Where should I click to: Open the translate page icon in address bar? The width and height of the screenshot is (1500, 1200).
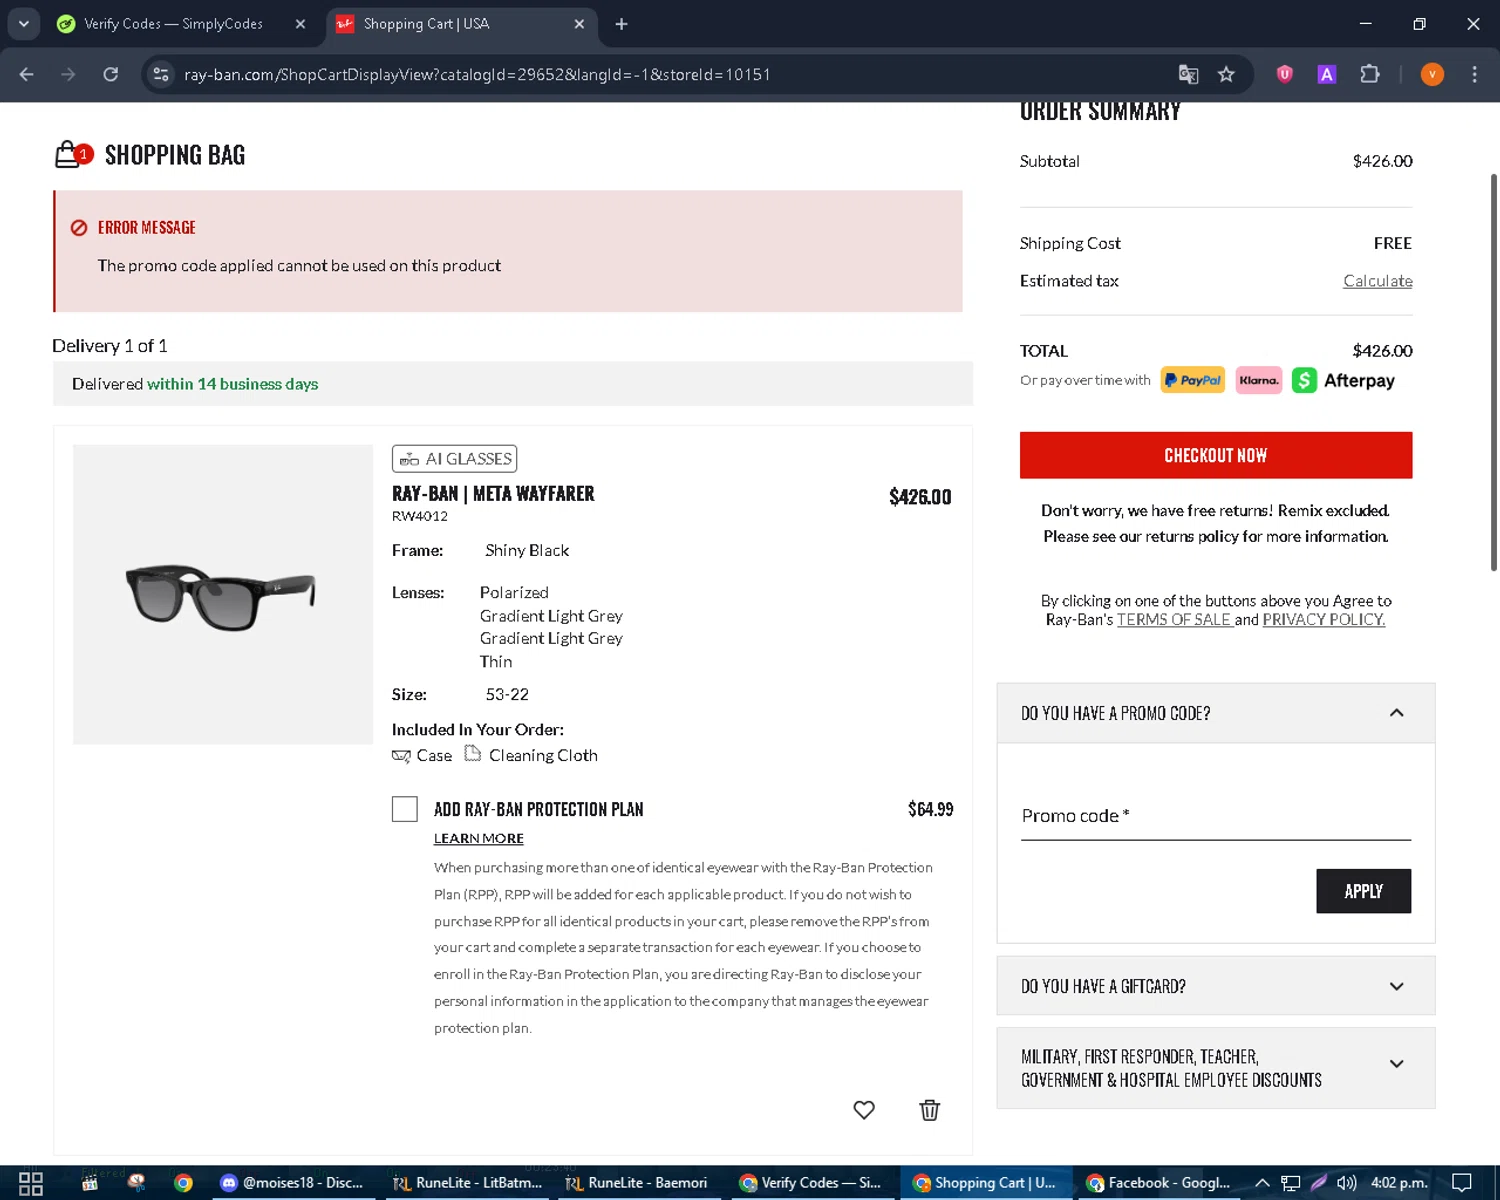pyautogui.click(x=1188, y=74)
